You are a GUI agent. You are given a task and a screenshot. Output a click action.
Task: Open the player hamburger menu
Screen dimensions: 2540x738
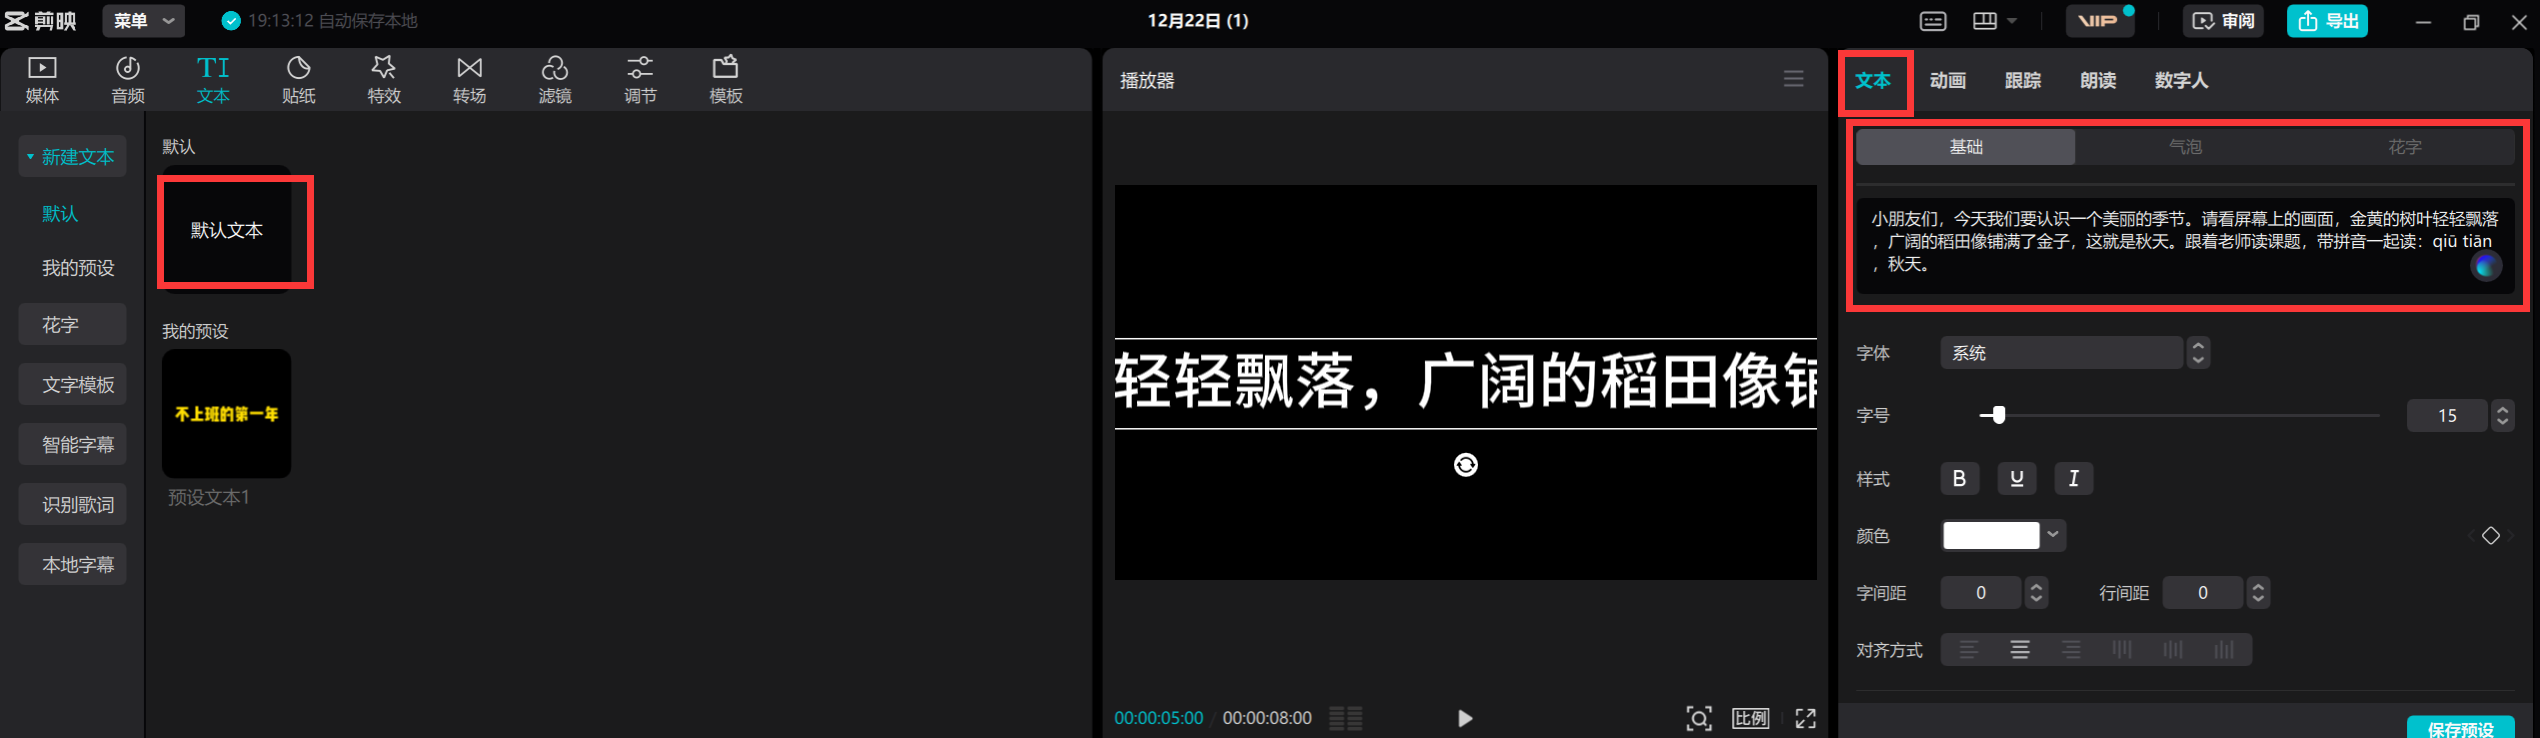(1794, 79)
